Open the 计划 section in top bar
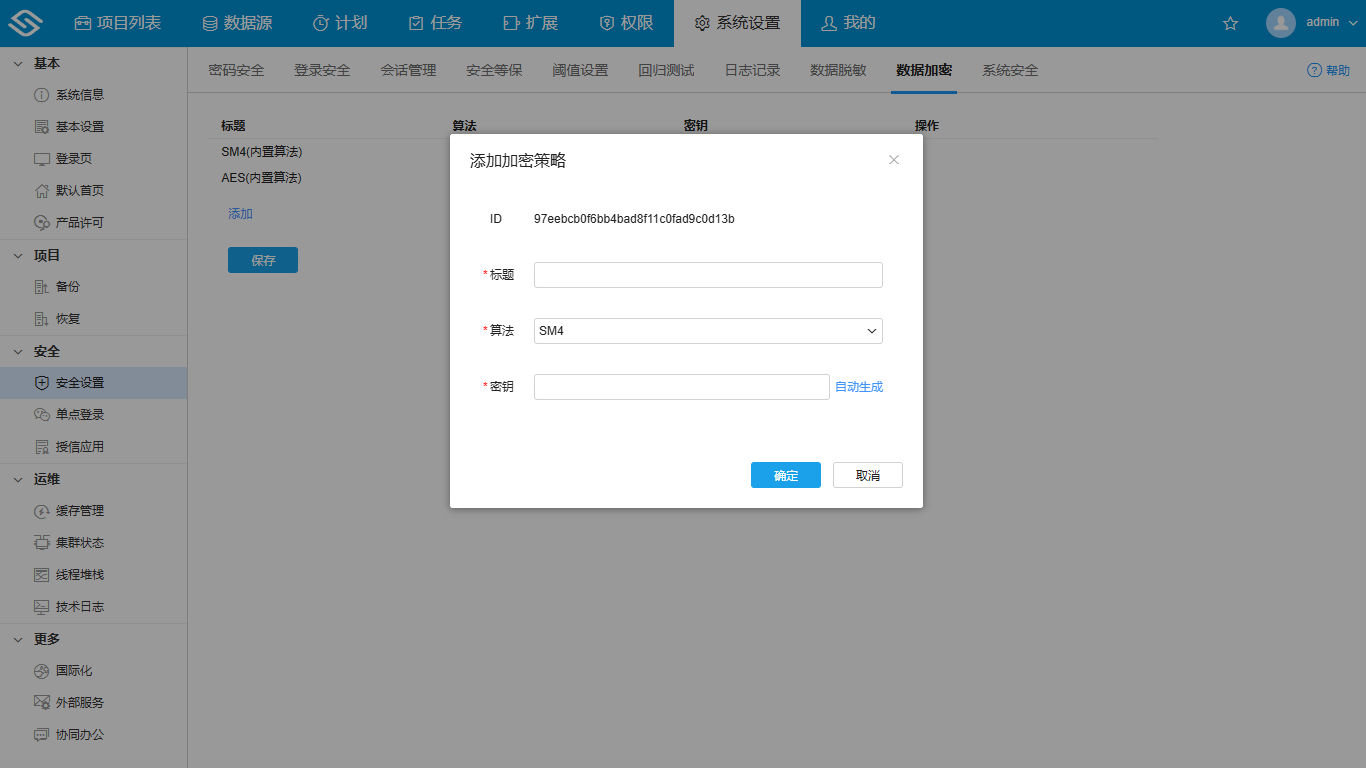This screenshot has height=768, width=1366. tap(340, 21)
